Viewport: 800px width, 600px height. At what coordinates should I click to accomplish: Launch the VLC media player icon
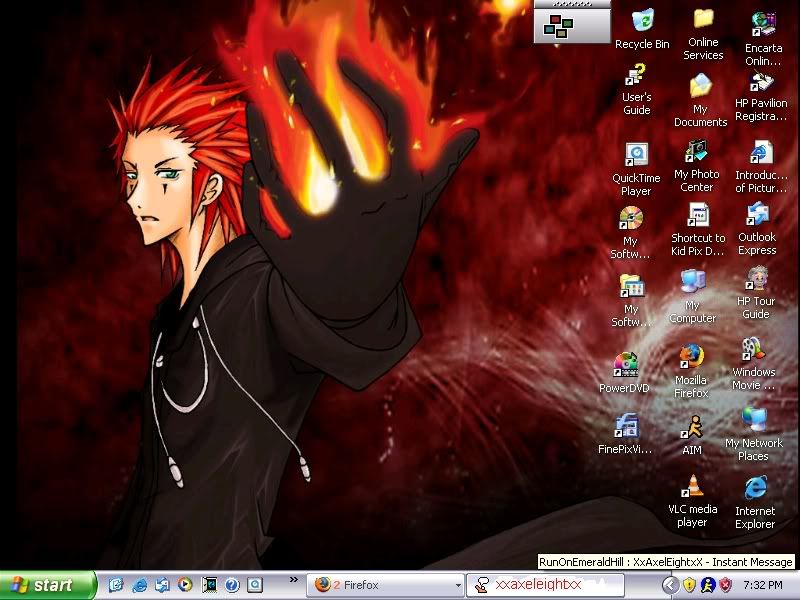(692, 501)
